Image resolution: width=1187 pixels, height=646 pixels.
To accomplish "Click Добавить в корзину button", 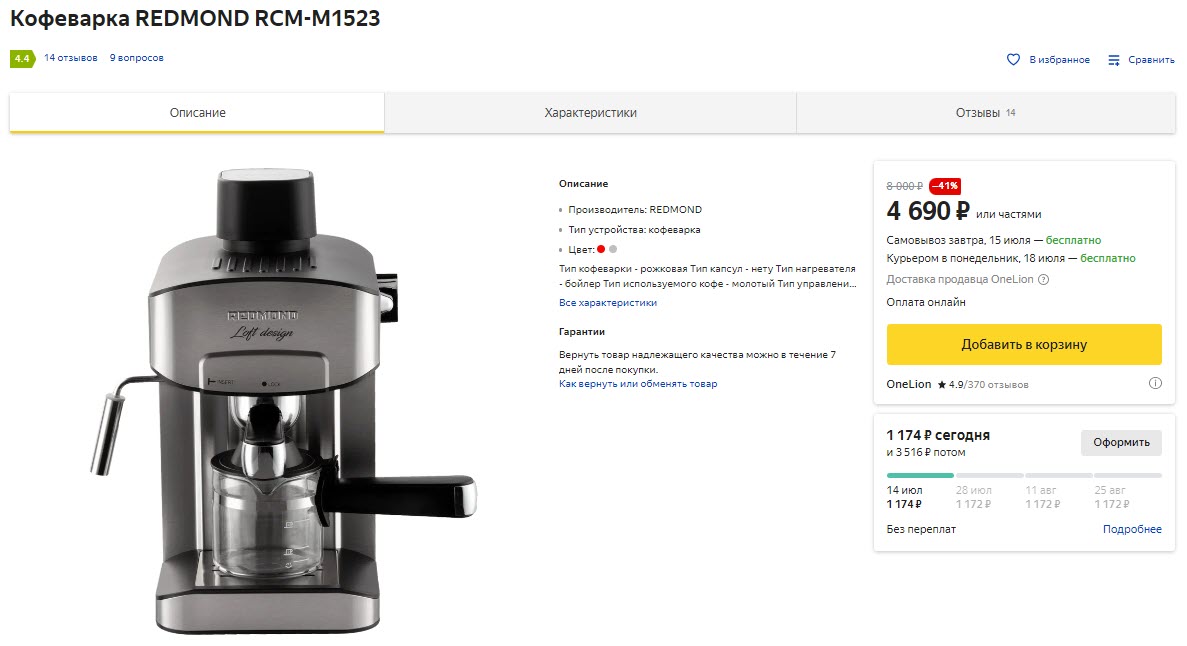I will click(x=1023, y=344).
